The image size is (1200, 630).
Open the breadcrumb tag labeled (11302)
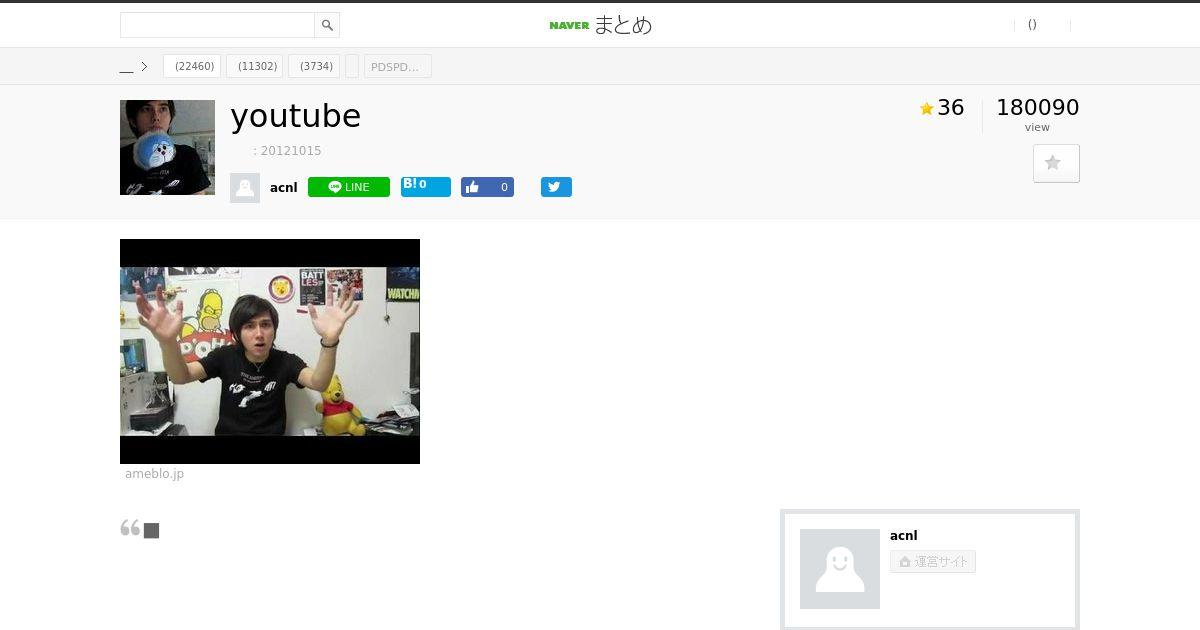pos(255,66)
